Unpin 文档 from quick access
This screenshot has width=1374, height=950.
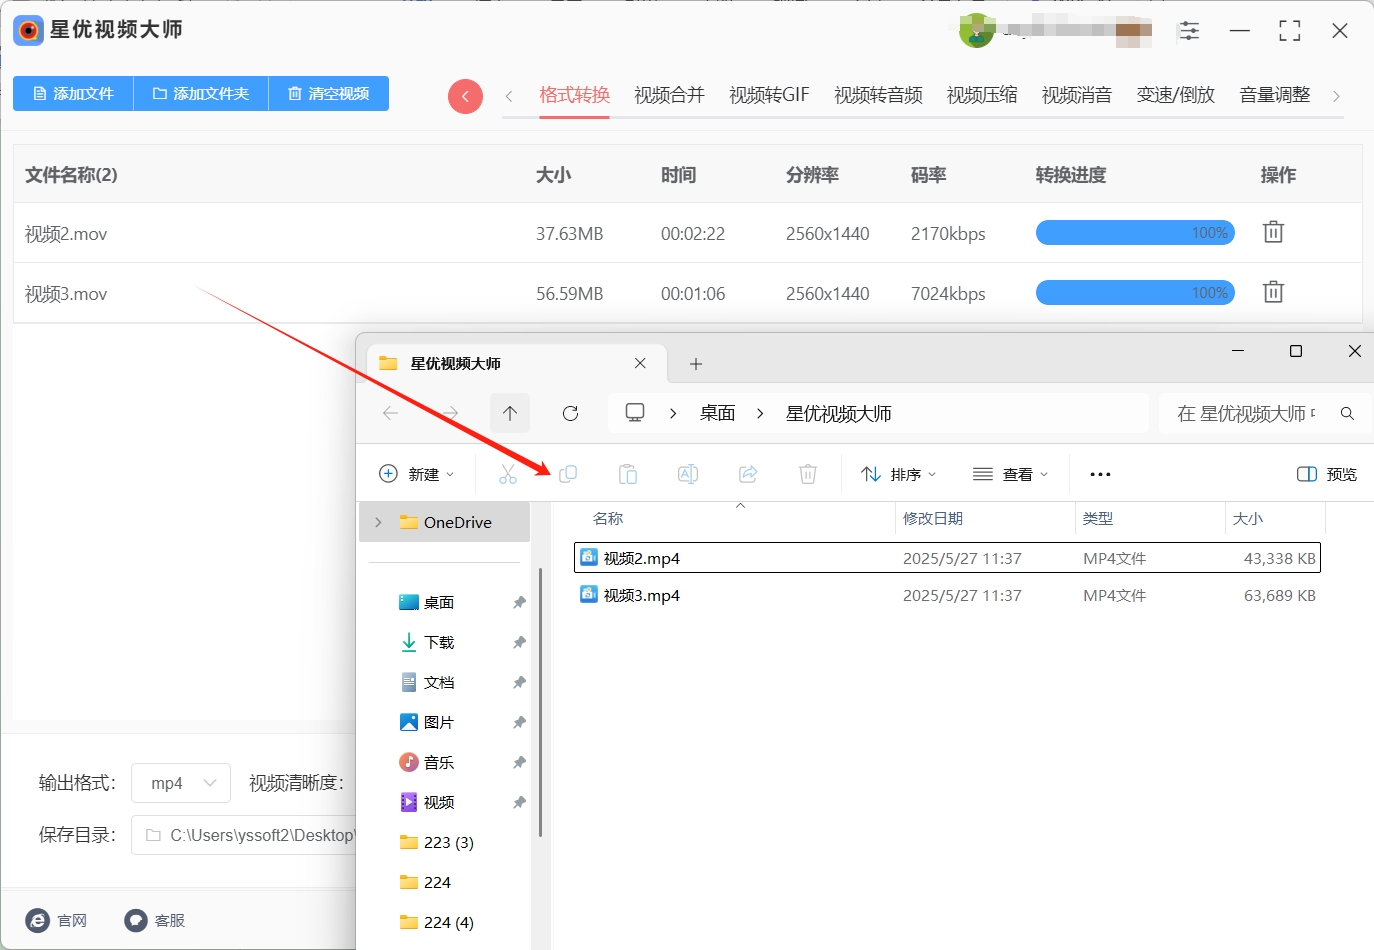point(519,682)
